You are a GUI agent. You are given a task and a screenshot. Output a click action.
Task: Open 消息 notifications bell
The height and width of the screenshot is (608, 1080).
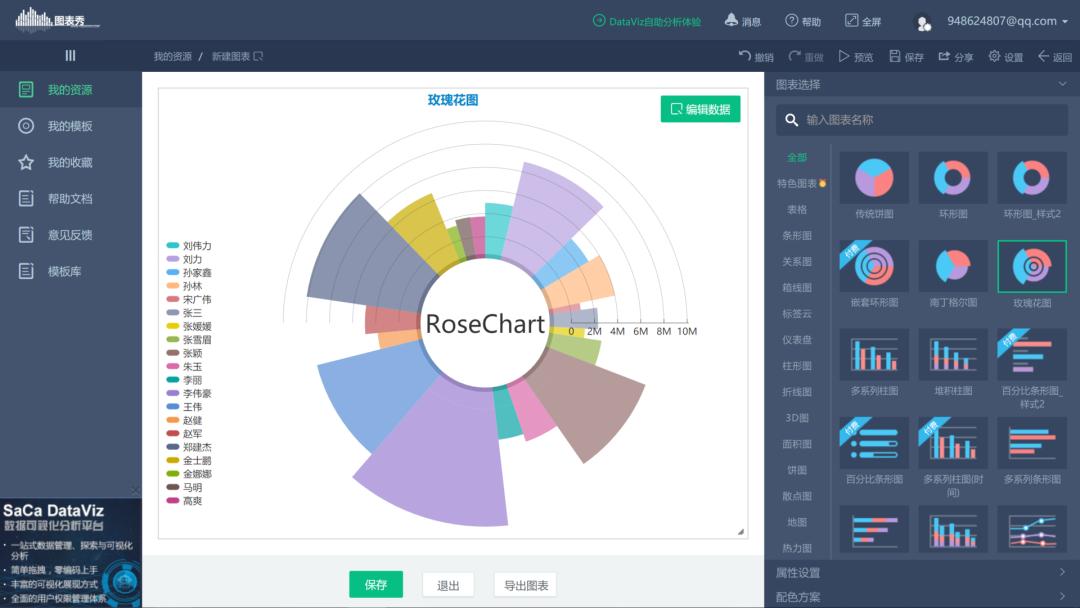click(742, 21)
